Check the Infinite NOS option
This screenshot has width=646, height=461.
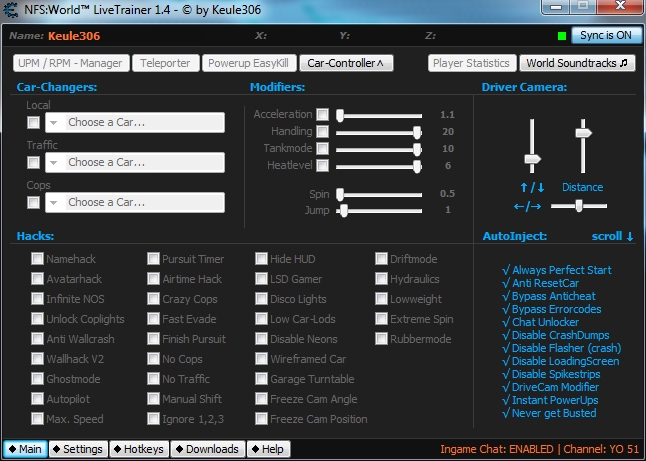pyautogui.click(x=37, y=299)
